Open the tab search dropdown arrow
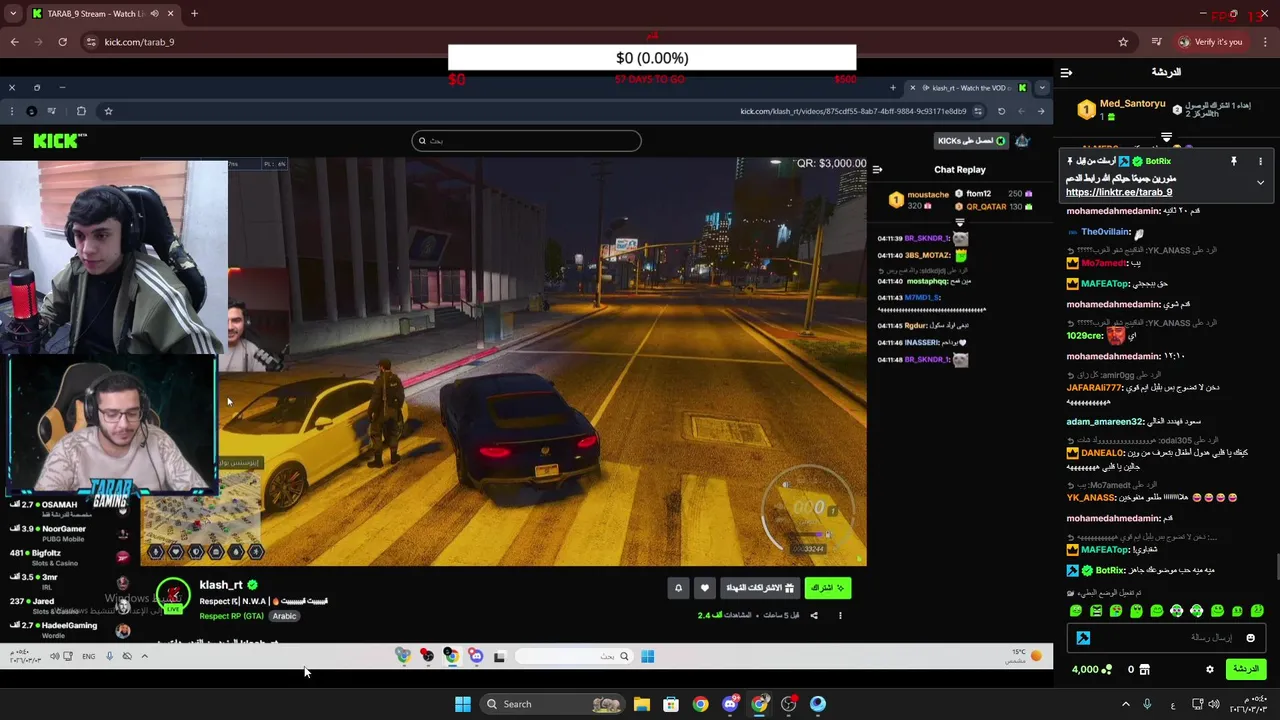 [13, 14]
